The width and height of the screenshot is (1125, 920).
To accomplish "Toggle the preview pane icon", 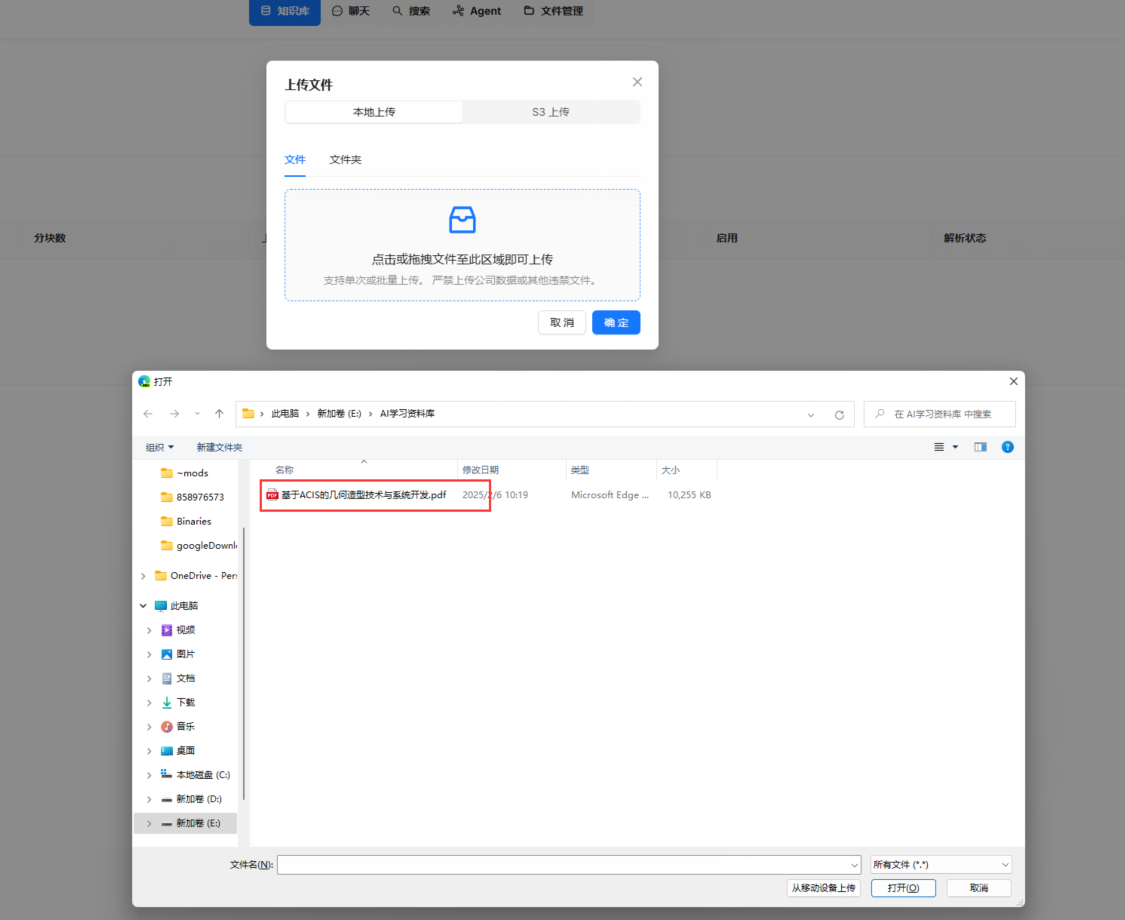I will pos(980,447).
